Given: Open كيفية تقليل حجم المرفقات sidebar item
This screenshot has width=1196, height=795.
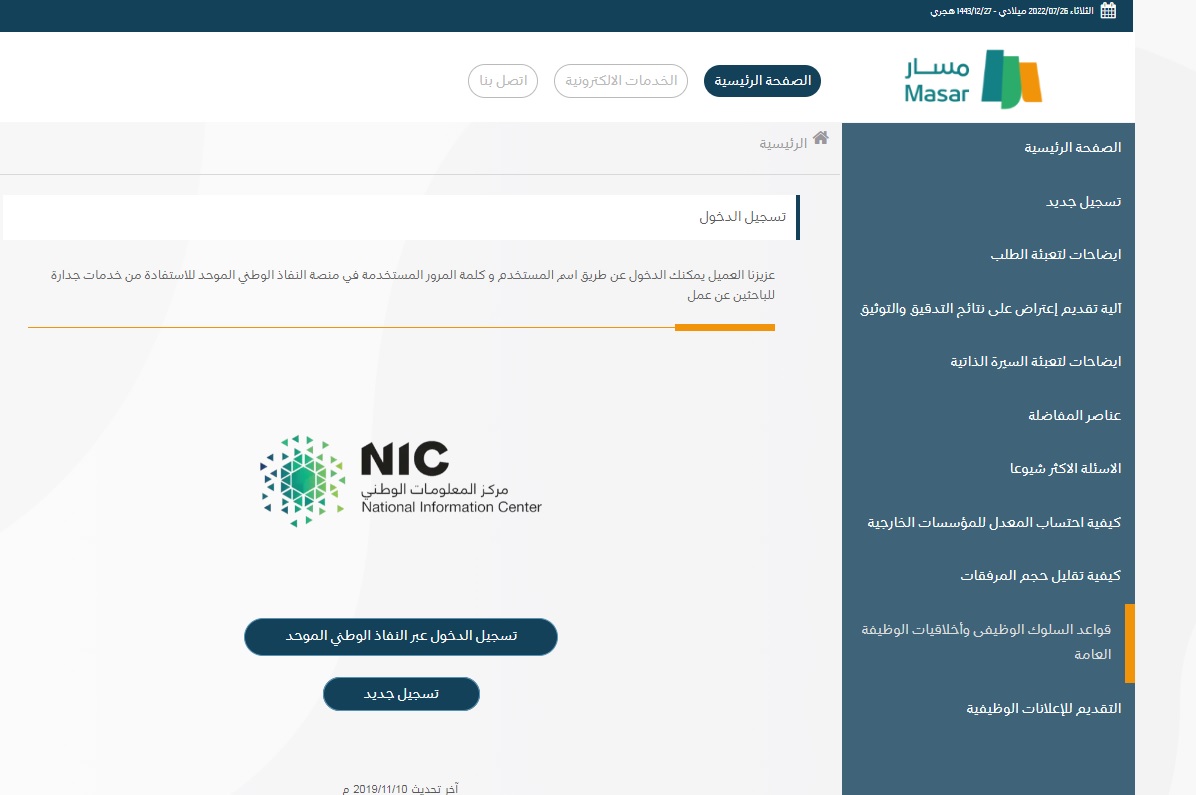Looking at the screenshot, I should pos(1040,575).
